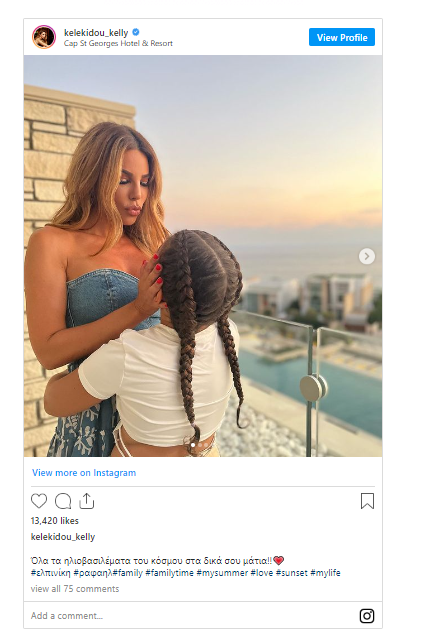
Task: Open the #familytime hashtag
Action: click(x=169, y=573)
